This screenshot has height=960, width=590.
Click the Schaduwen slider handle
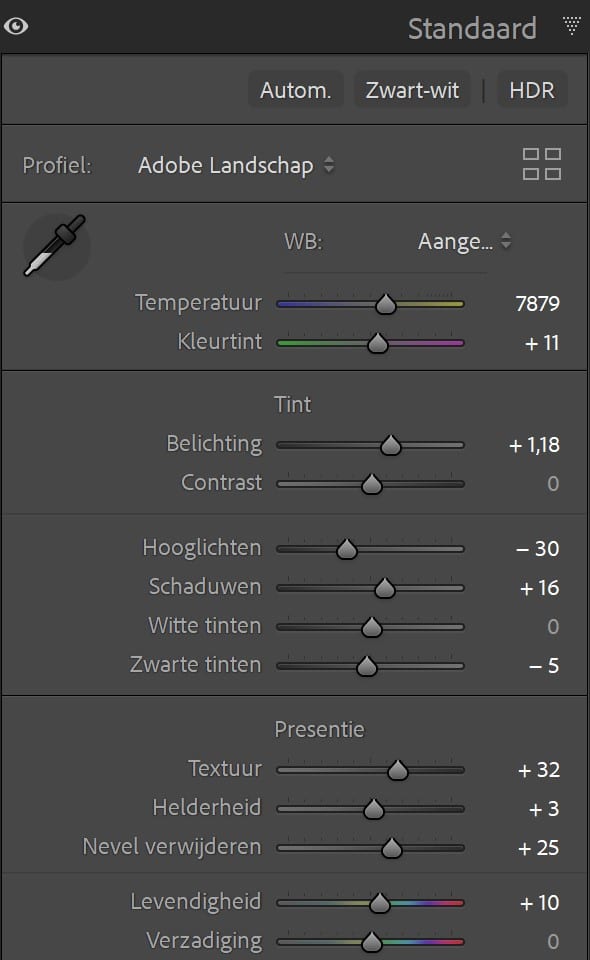coord(383,587)
